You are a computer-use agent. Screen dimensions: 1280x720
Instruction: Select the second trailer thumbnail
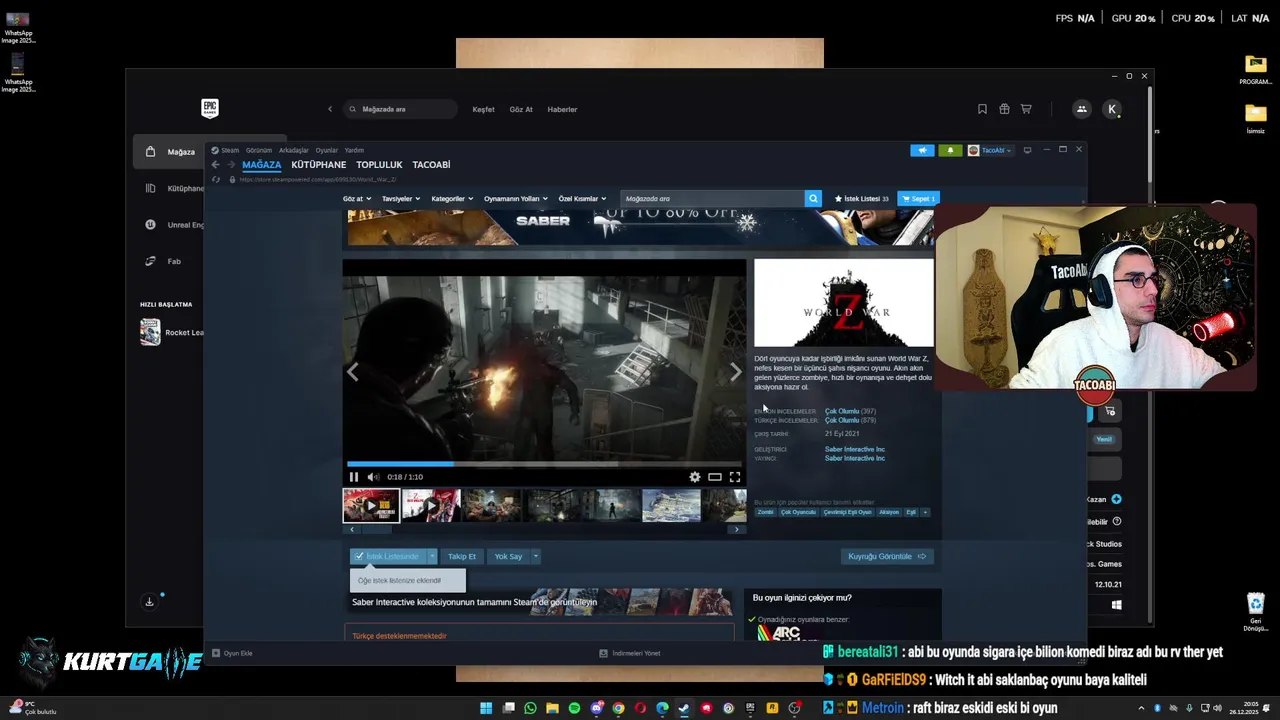pos(431,506)
